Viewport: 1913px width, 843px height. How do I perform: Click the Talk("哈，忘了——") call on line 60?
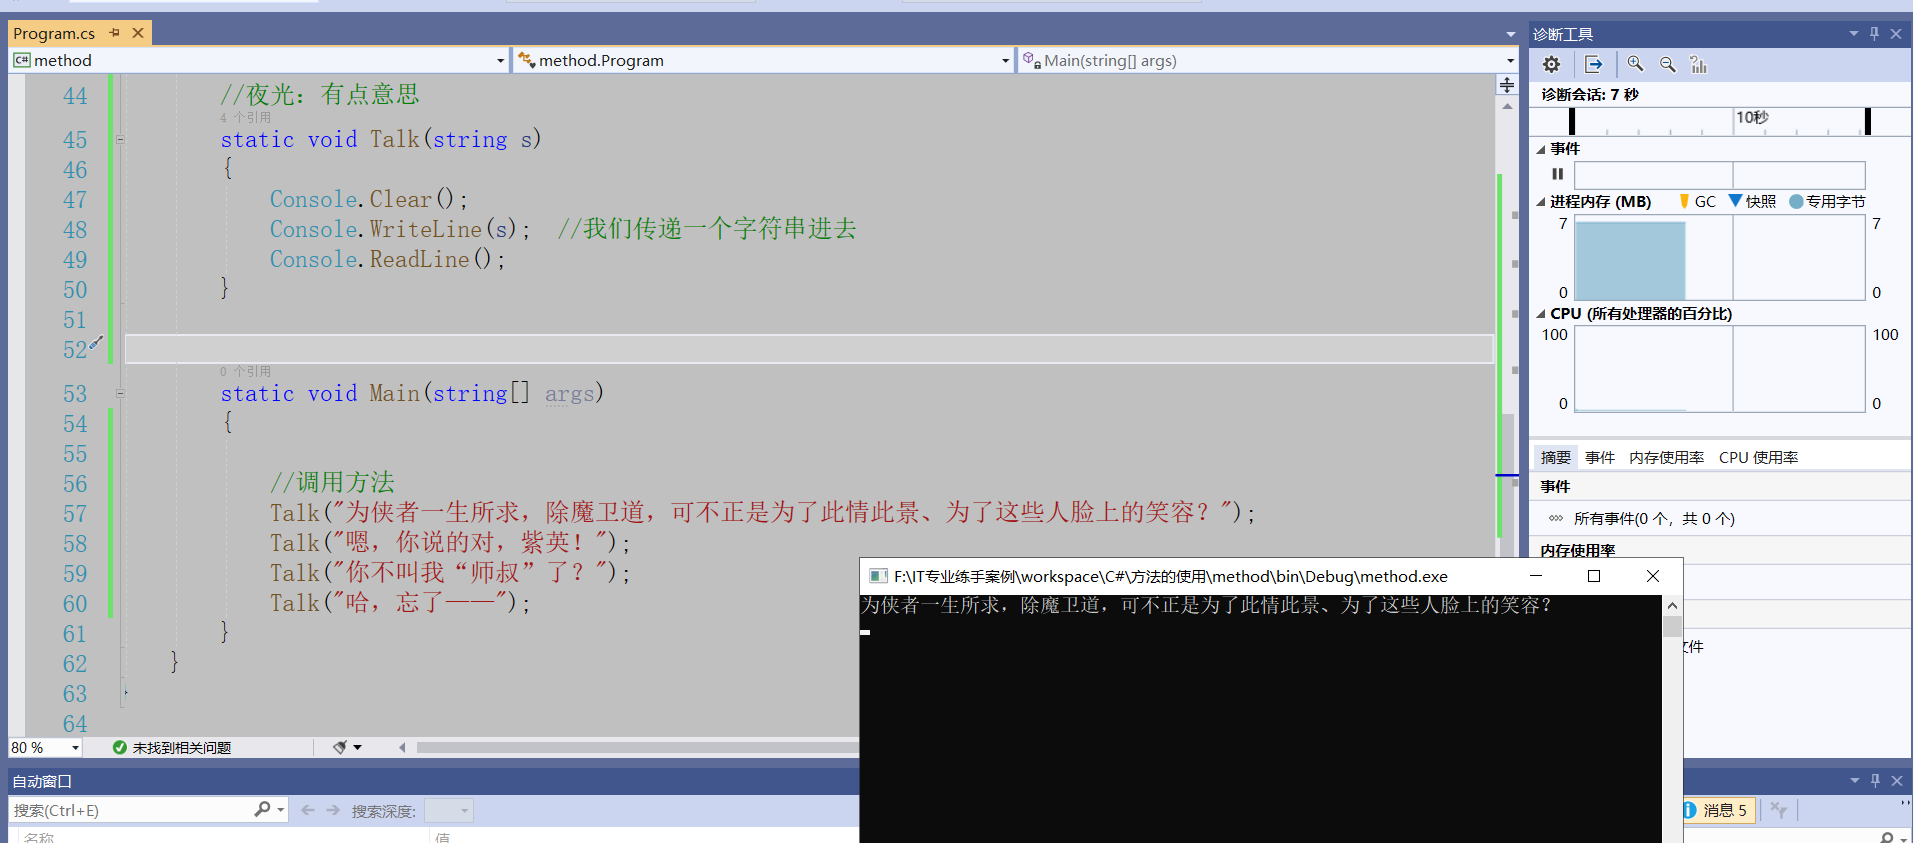tap(400, 603)
